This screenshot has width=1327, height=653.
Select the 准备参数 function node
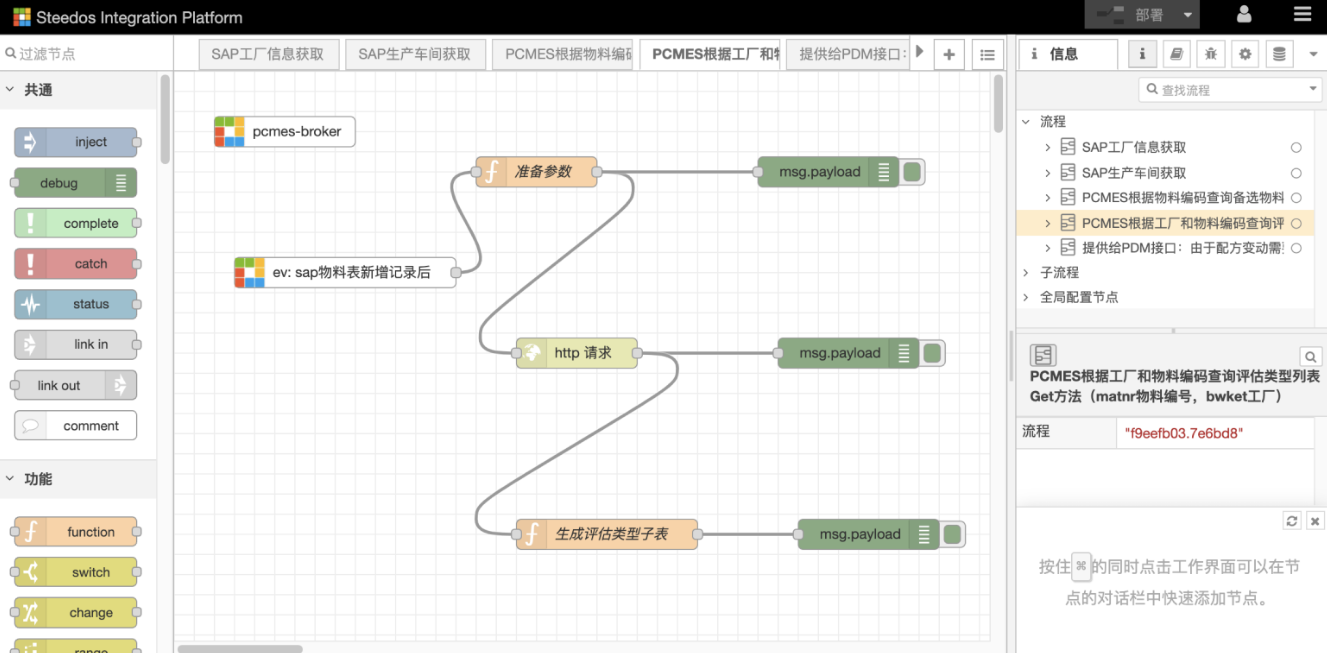point(536,172)
